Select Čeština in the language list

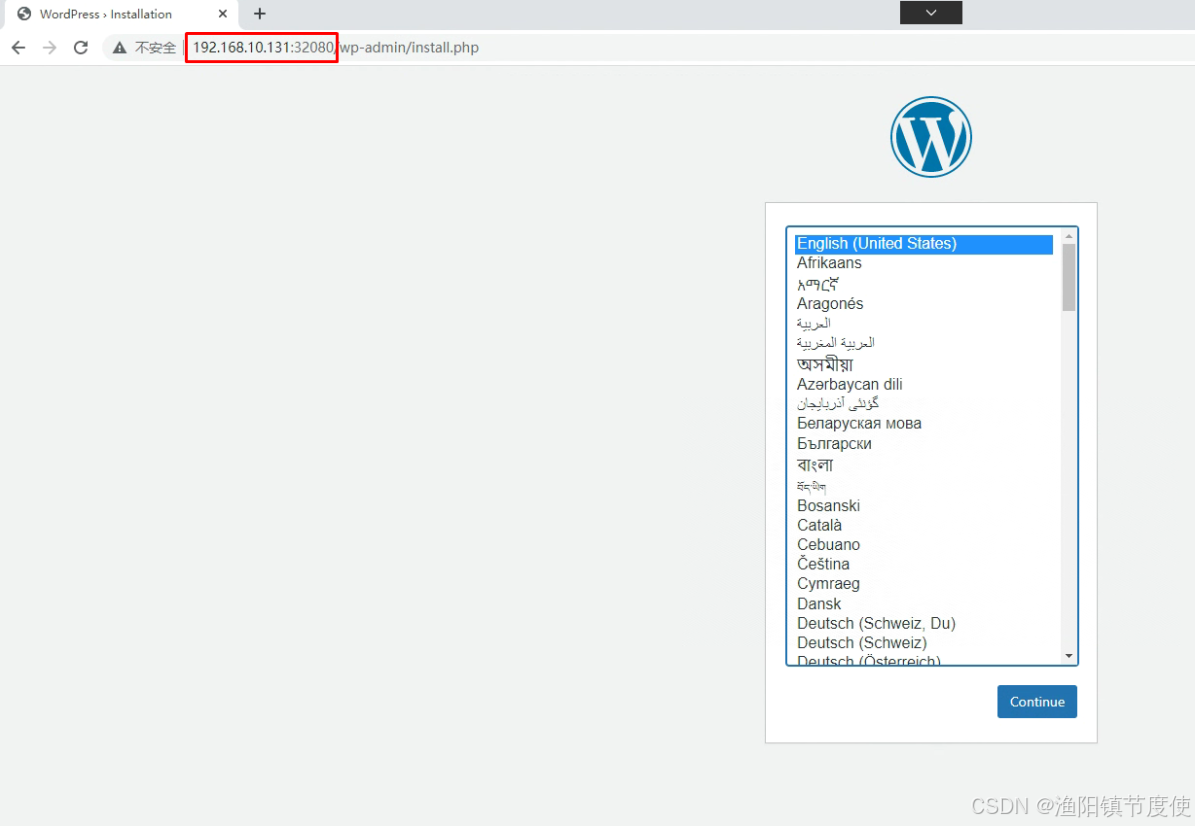coord(924,564)
